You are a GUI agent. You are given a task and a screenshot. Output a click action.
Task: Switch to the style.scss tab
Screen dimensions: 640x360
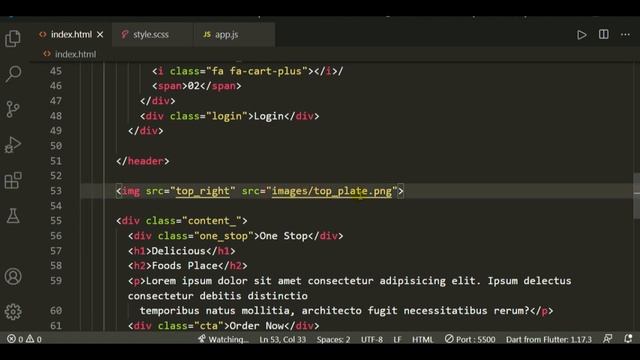(152, 35)
